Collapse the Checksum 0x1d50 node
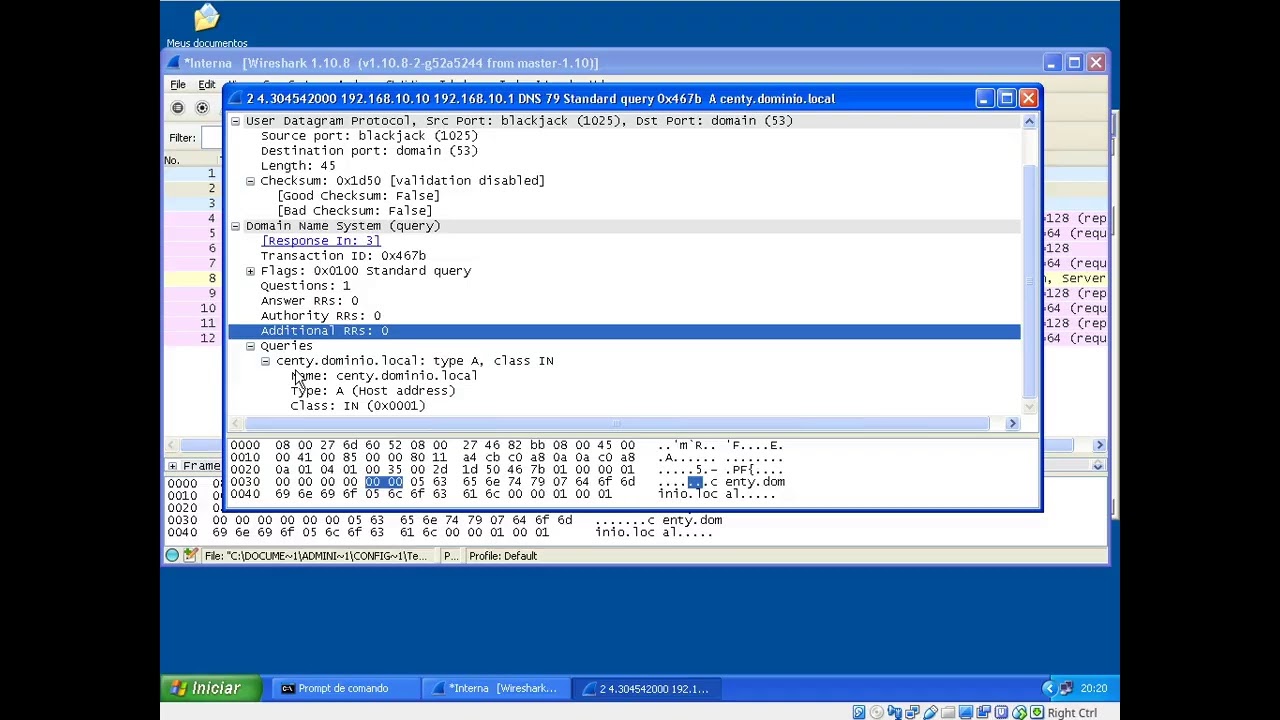The height and width of the screenshot is (720, 1280). 251,181
